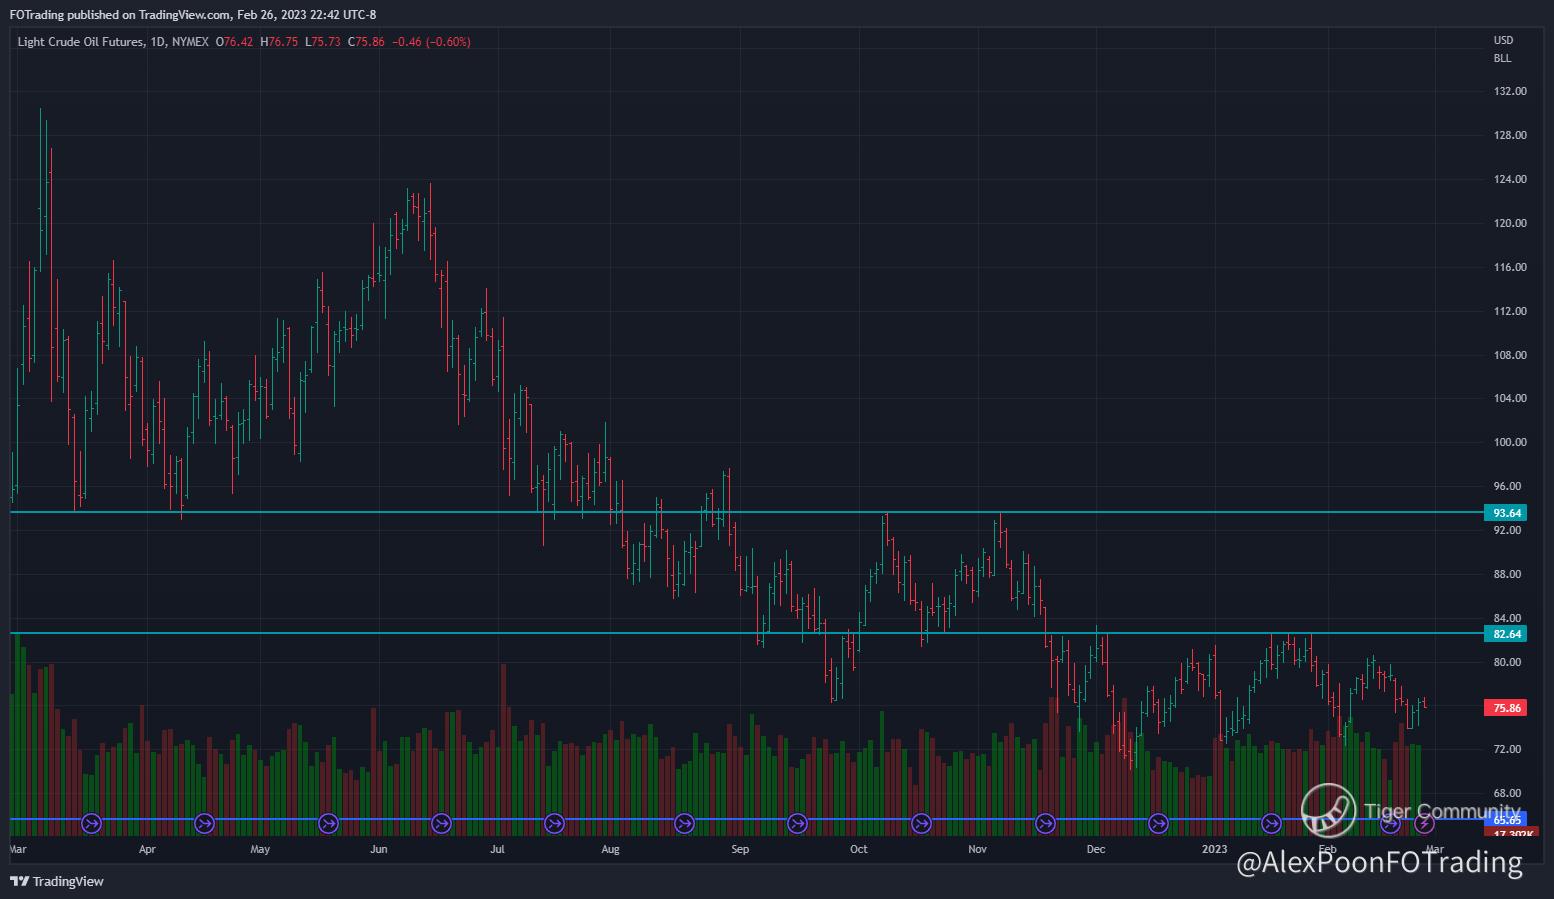
Task: Click the Apr label on the time axis
Action: pos(147,850)
